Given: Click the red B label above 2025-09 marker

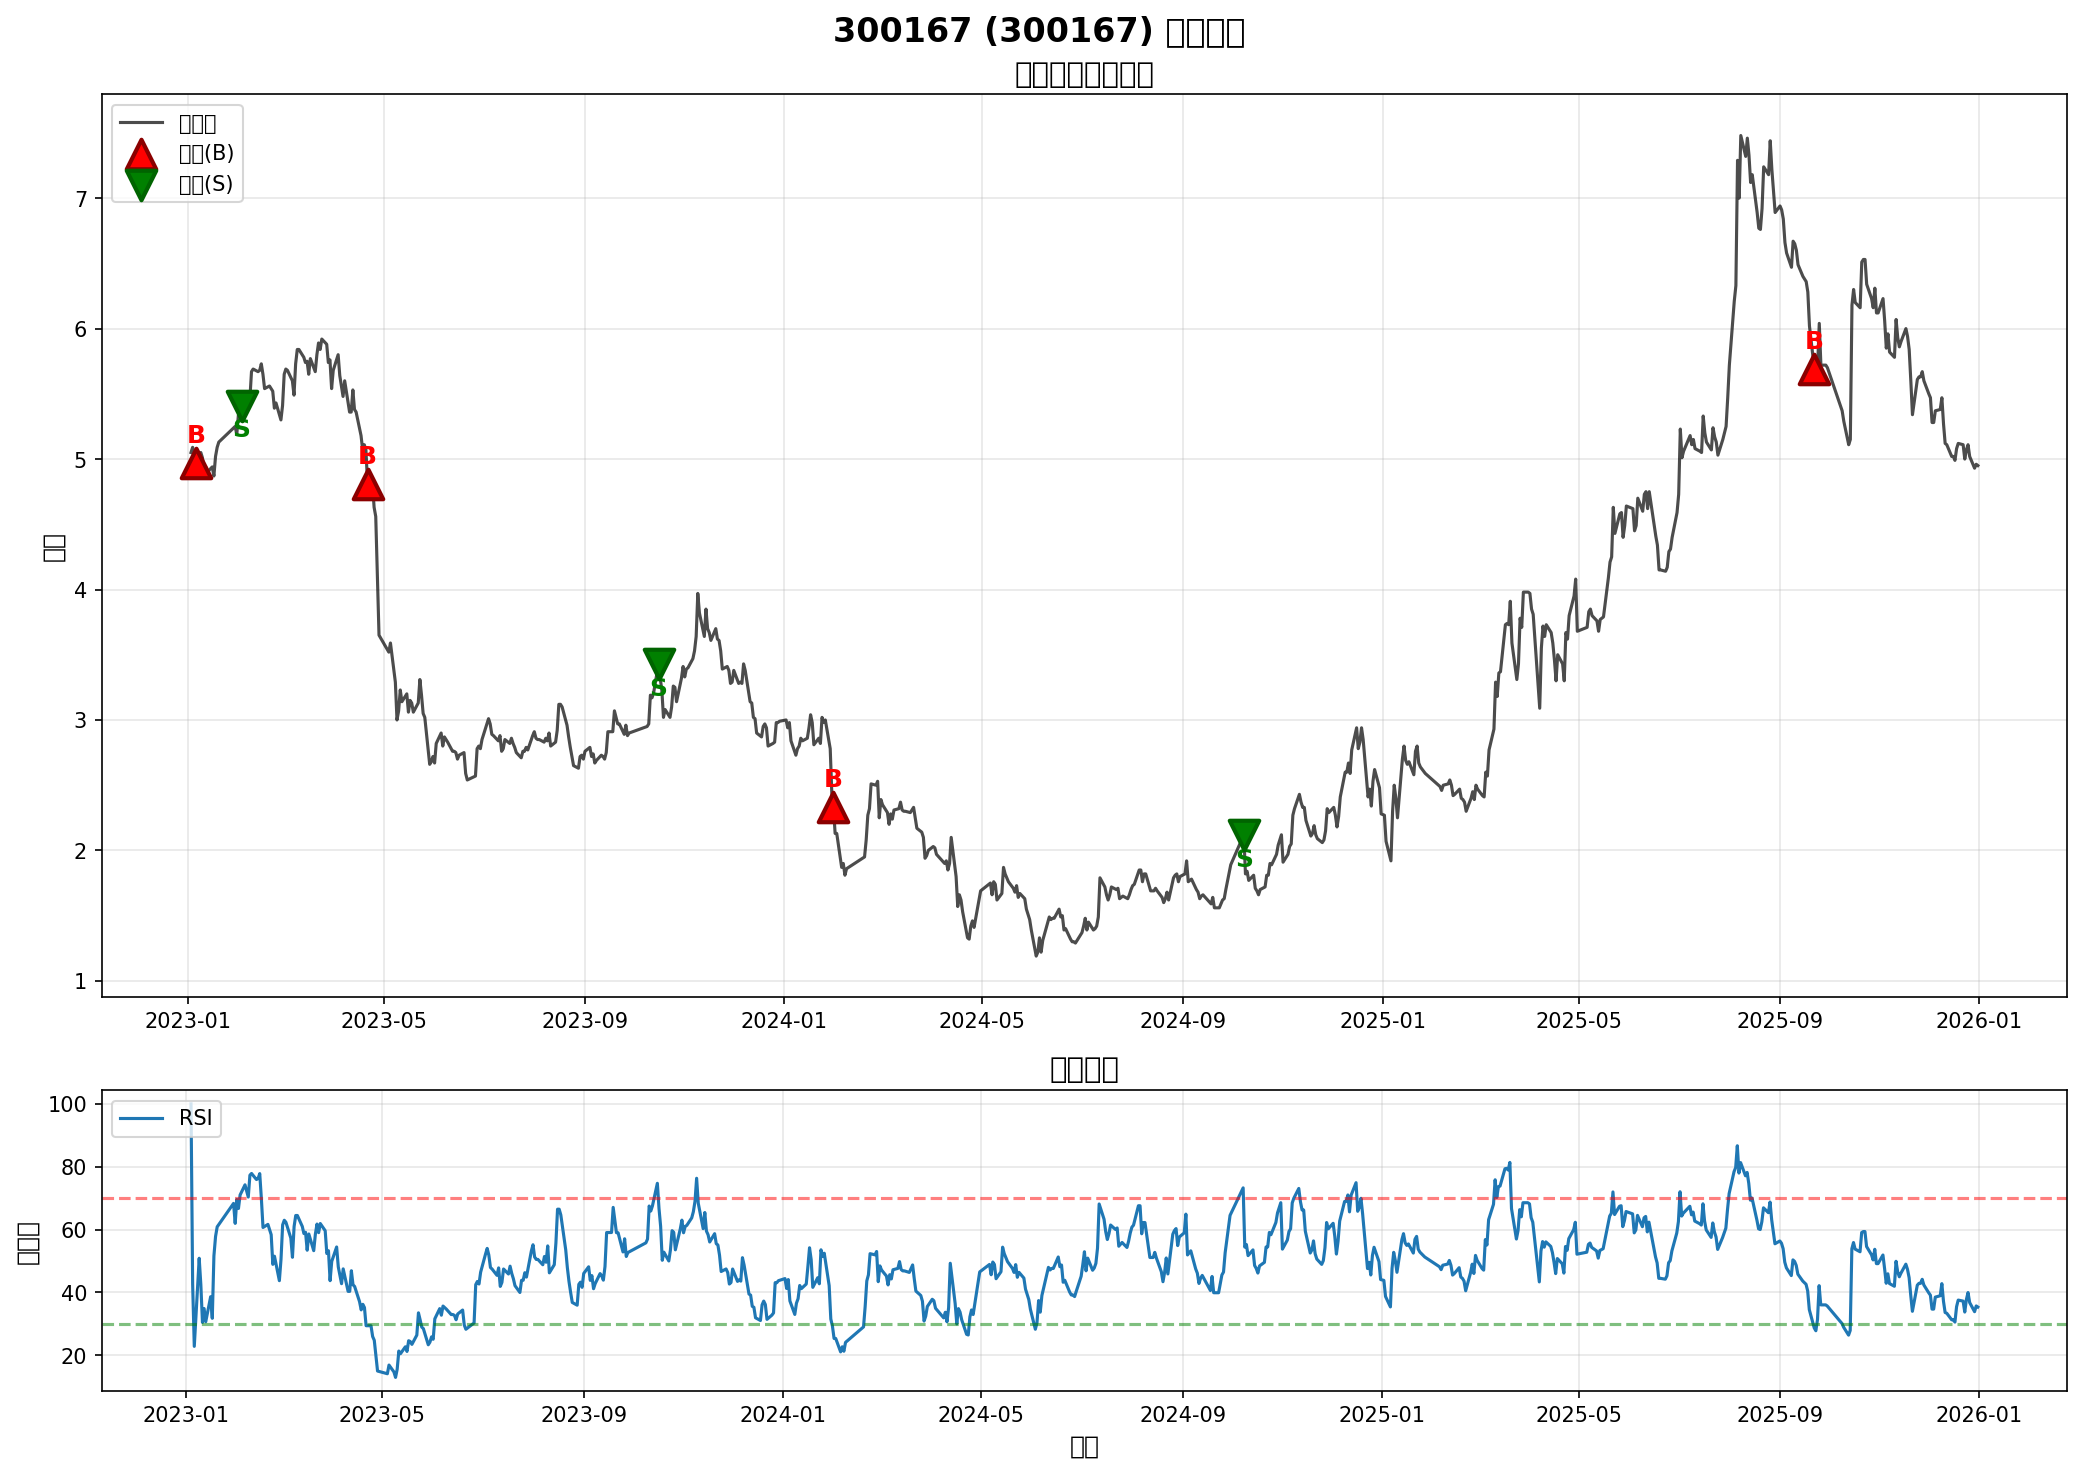Looking at the screenshot, I should point(1814,341).
